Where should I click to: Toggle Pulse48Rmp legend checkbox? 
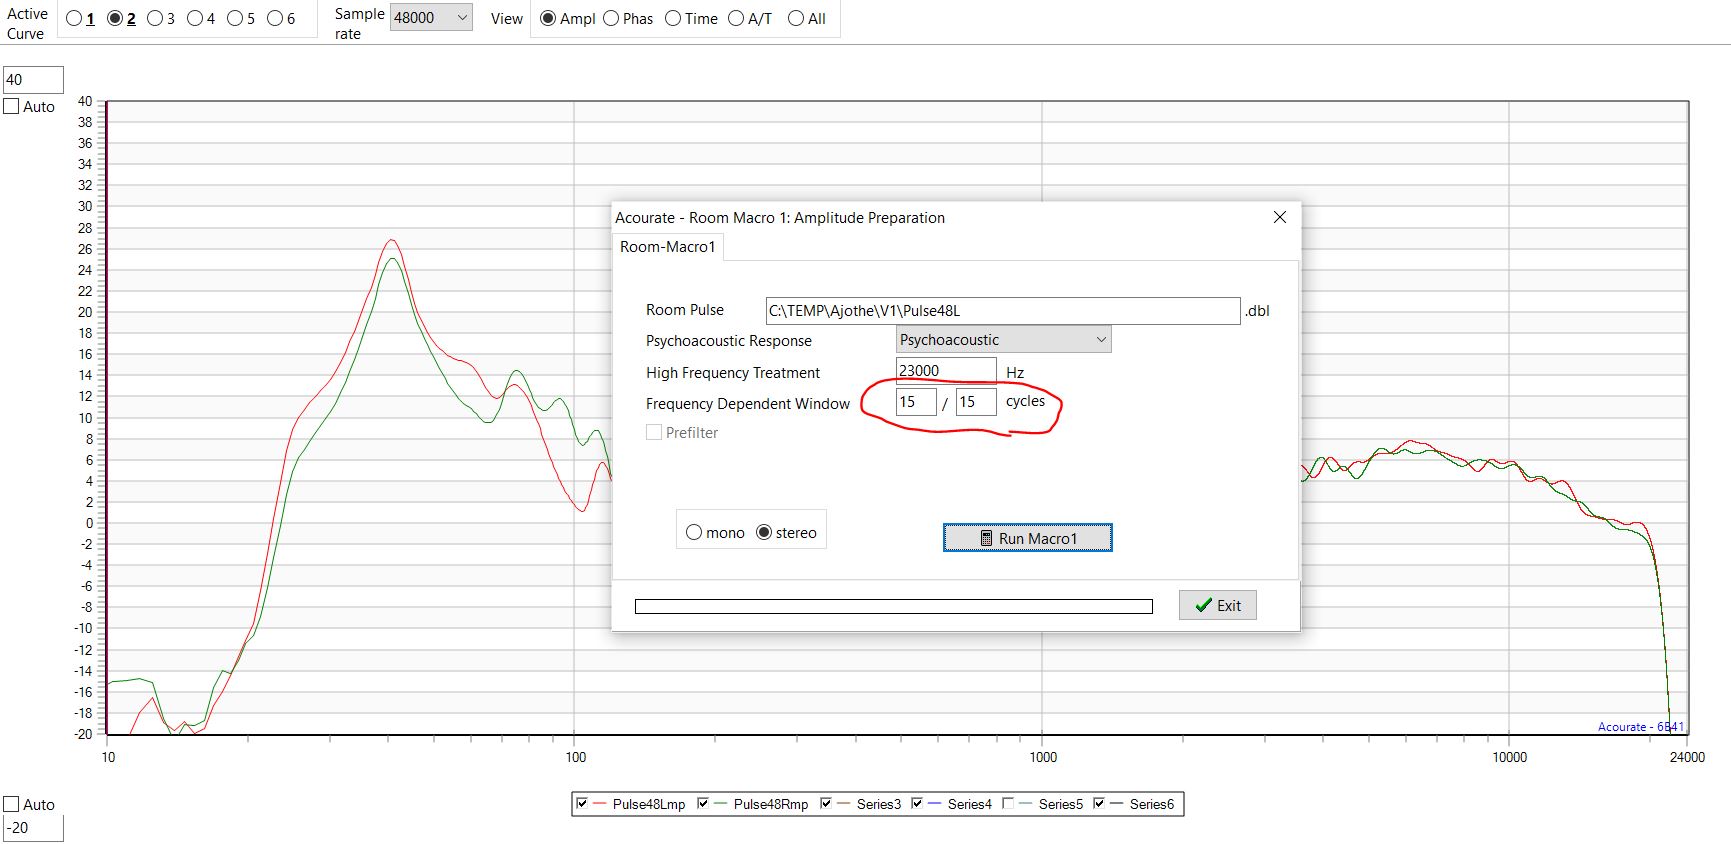pyautogui.click(x=703, y=803)
